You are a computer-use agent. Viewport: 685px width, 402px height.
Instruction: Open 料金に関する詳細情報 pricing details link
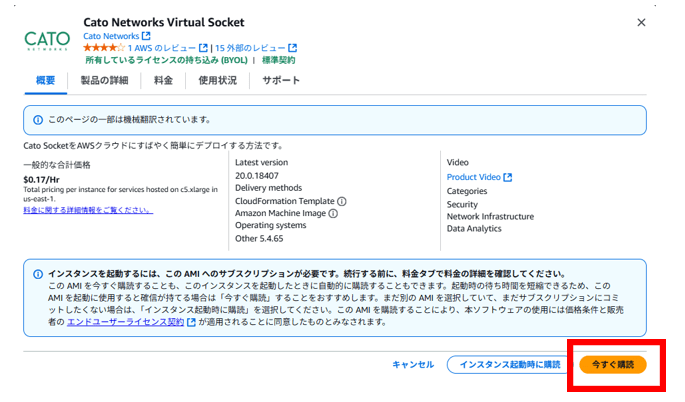click(87, 210)
